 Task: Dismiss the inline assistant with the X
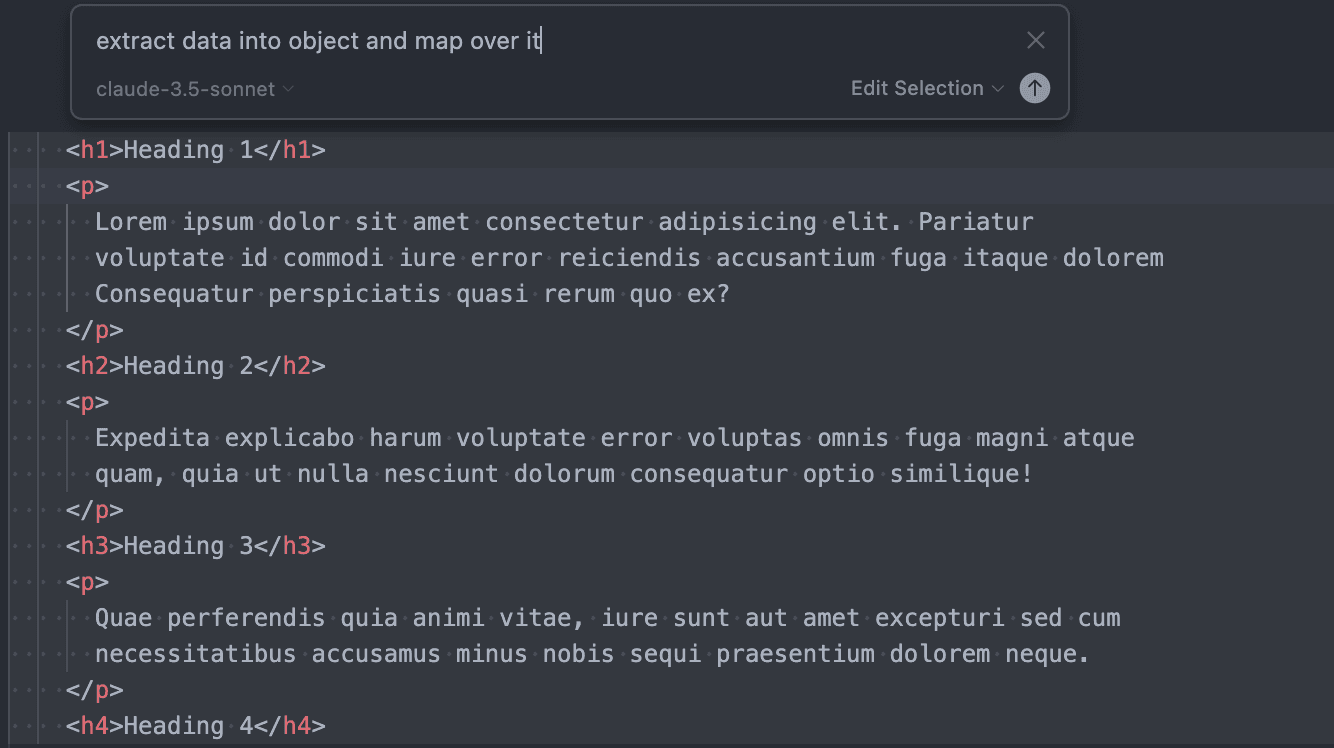[1036, 40]
